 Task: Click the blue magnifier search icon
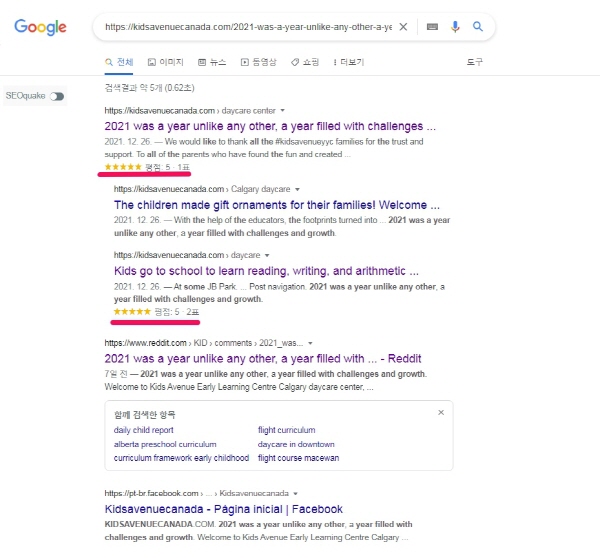point(478,26)
